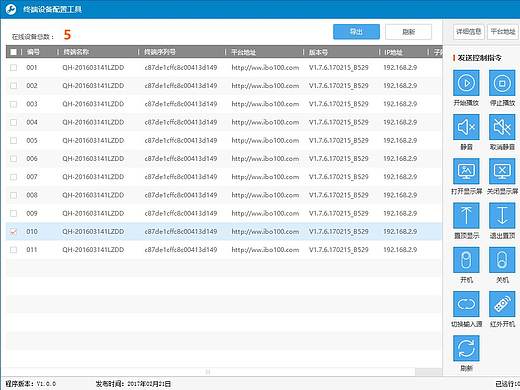Click IP address in highlighted row 010

[x=400, y=231]
